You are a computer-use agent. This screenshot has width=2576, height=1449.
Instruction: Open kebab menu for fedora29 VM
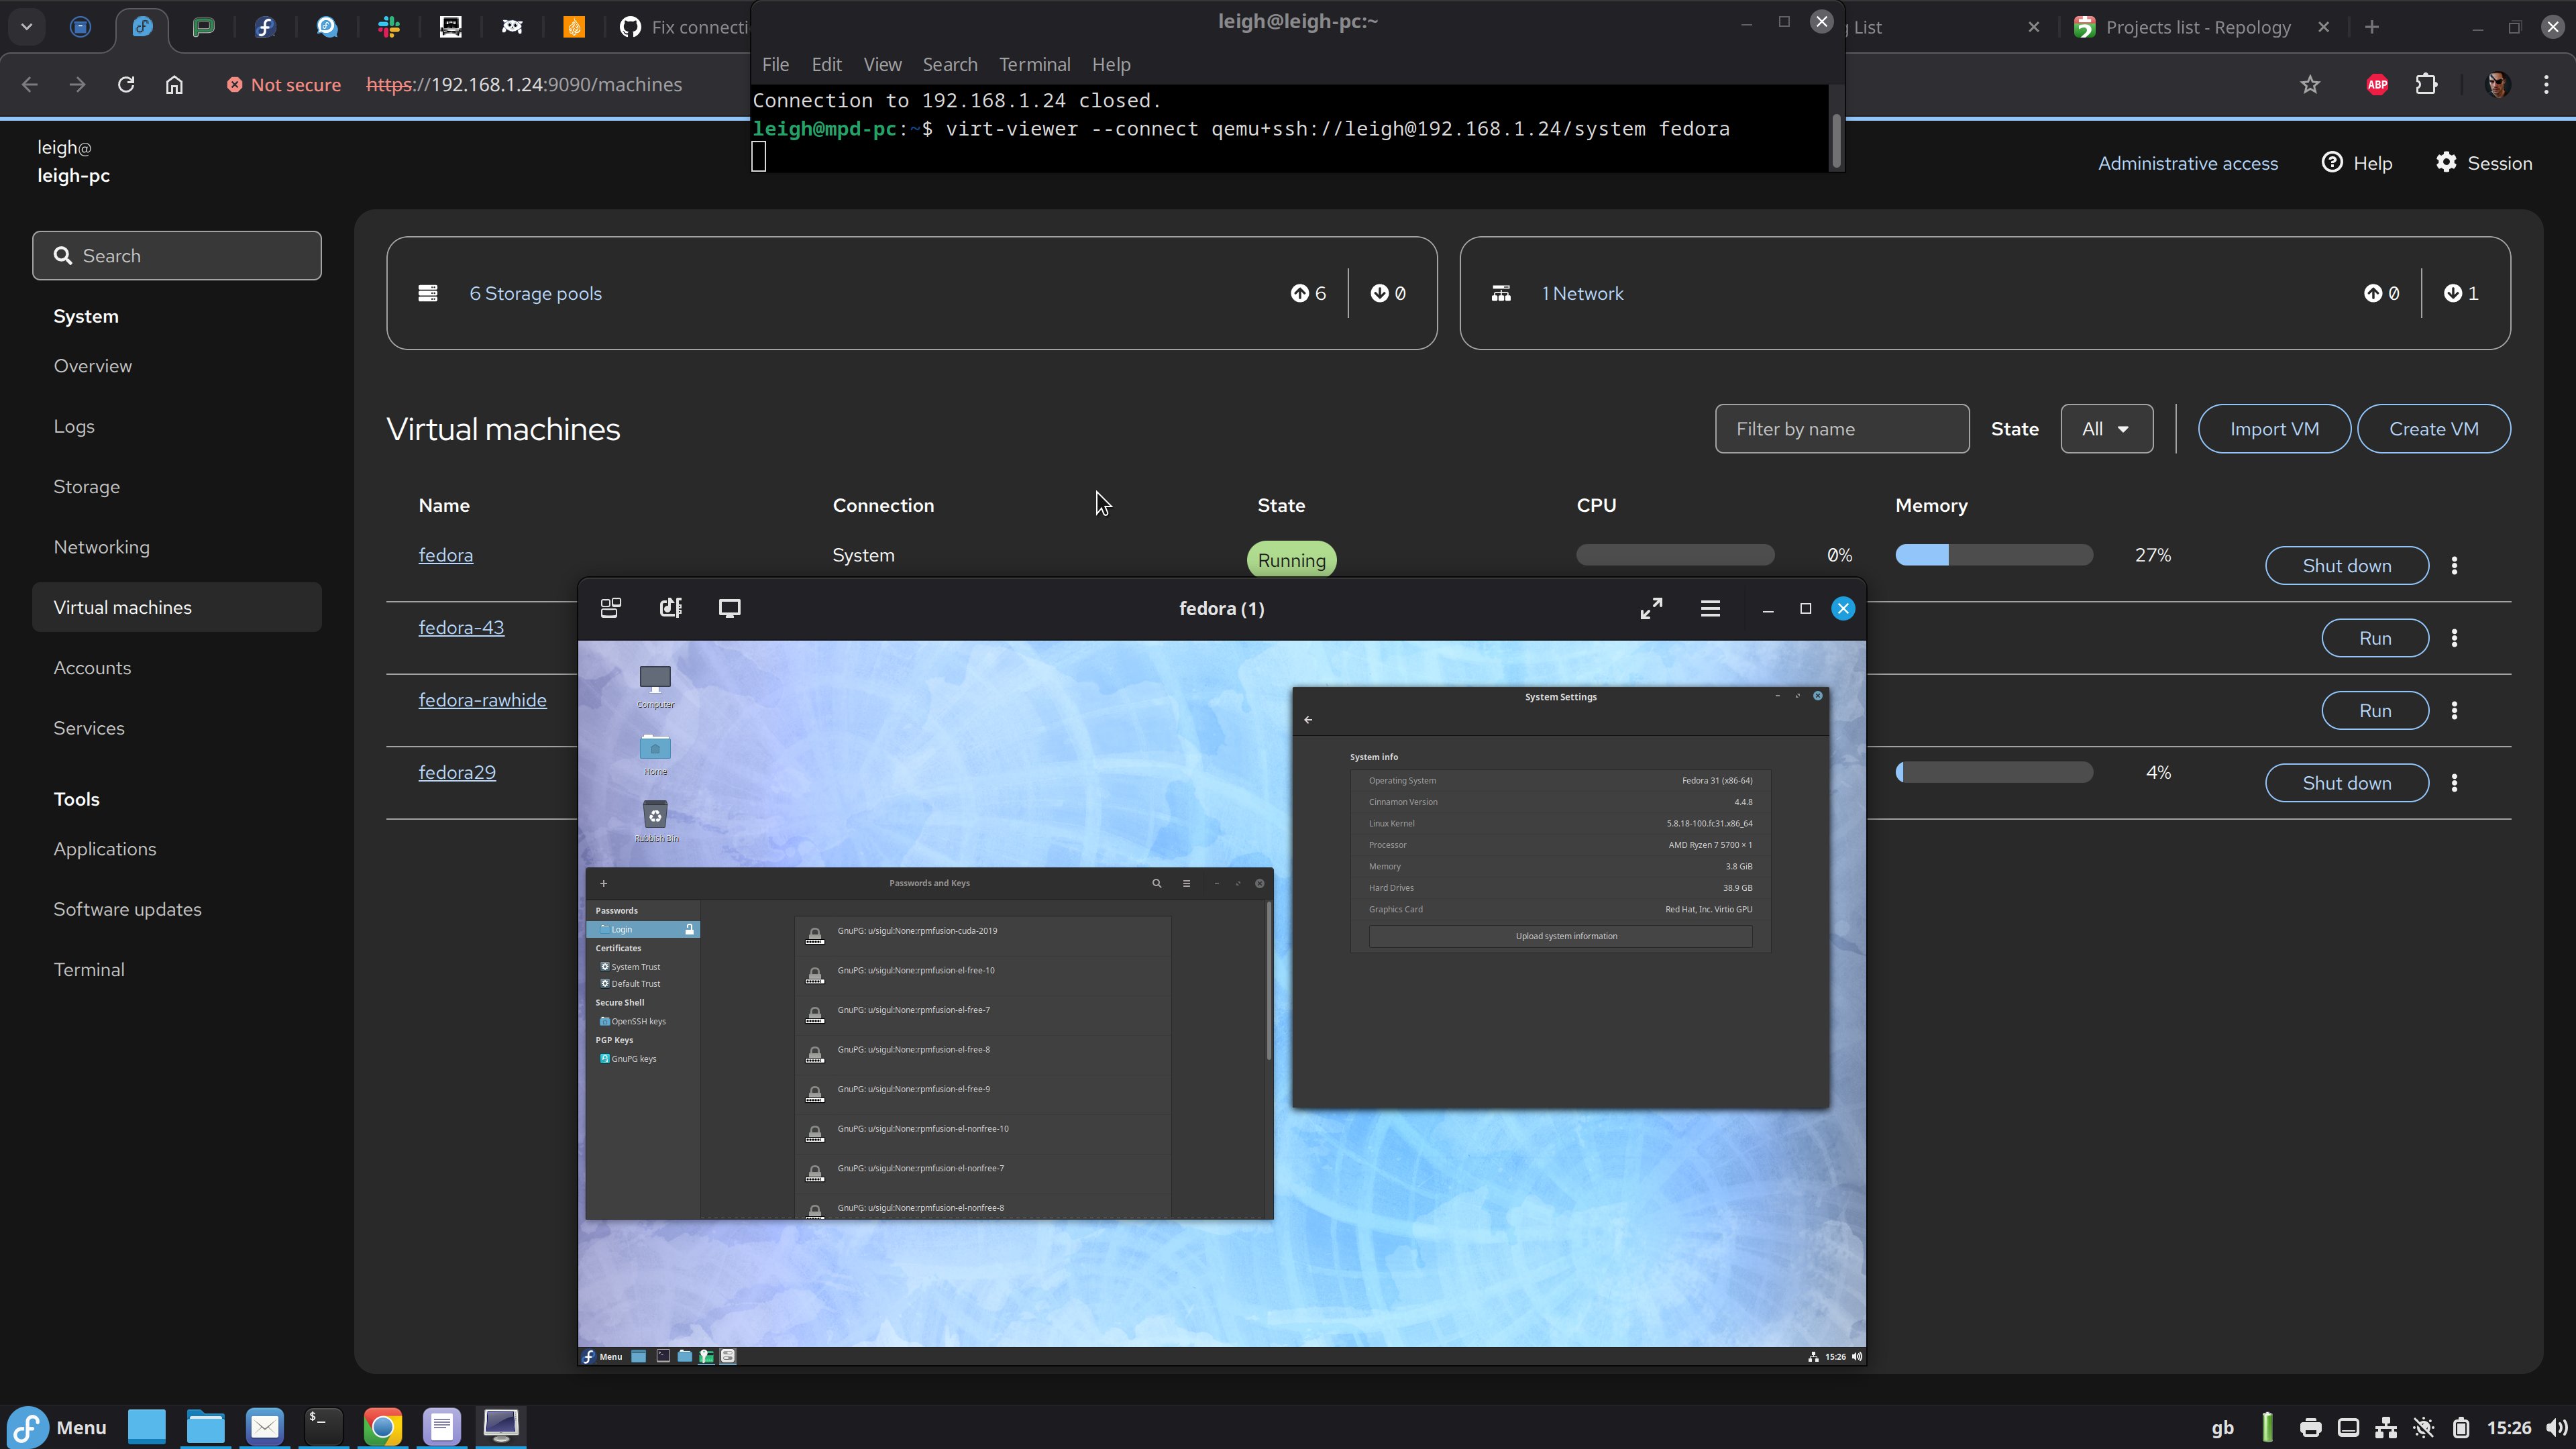pos(2454,783)
